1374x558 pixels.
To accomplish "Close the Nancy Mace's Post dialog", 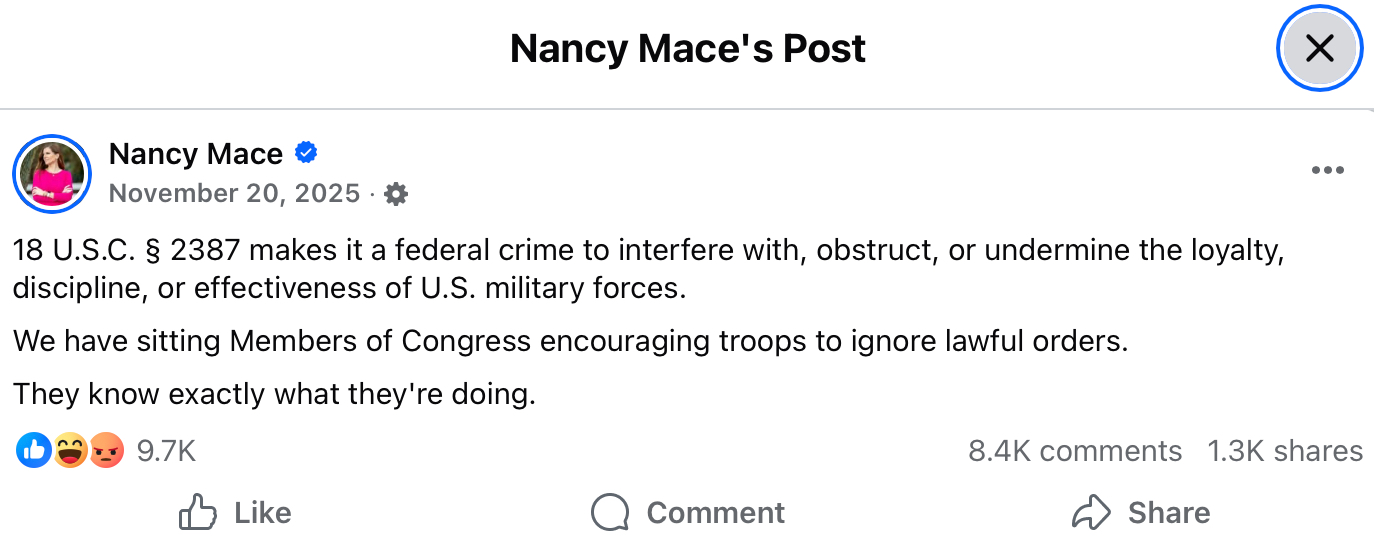I will 1320,48.
